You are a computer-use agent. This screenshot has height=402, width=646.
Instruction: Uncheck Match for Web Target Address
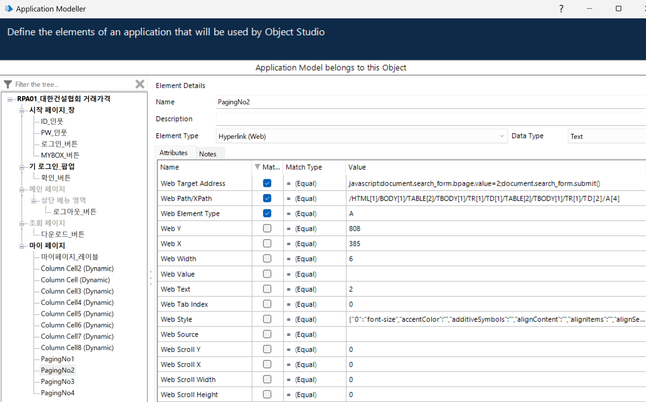pyautogui.click(x=267, y=184)
